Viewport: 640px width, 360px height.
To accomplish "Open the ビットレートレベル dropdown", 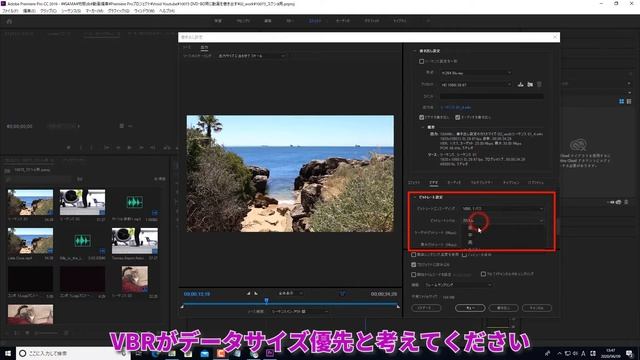I will point(503,220).
